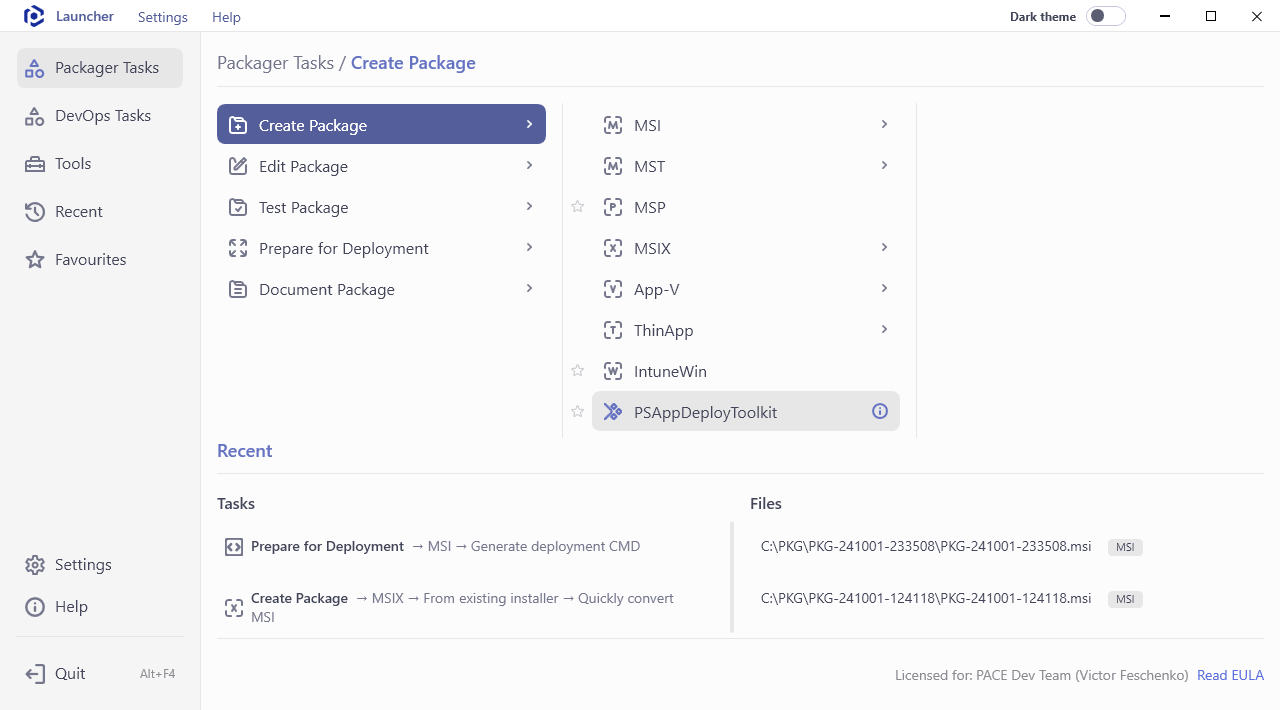Open recent file PKG-241001-233508.msi
The image size is (1280, 710).
click(x=926, y=547)
